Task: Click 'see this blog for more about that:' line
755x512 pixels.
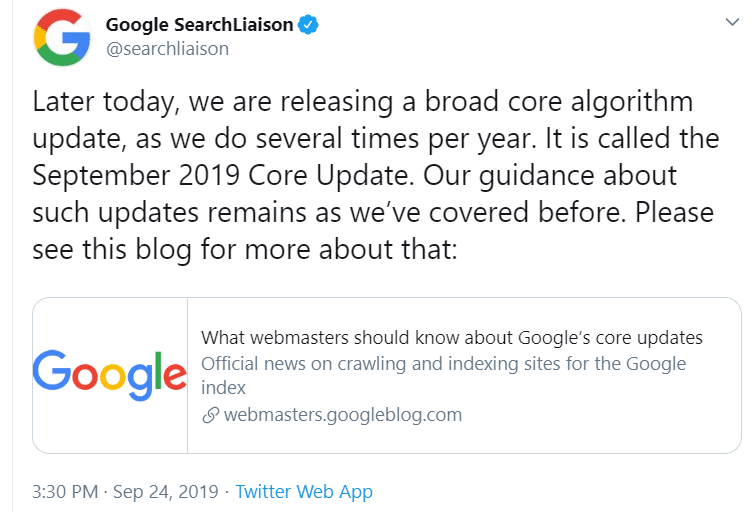Action: tap(245, 249)
